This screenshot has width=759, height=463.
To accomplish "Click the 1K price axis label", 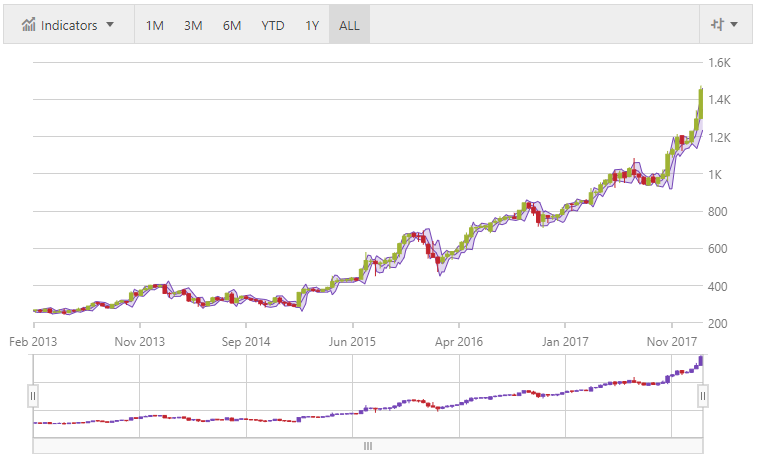I will coord(714,174).
